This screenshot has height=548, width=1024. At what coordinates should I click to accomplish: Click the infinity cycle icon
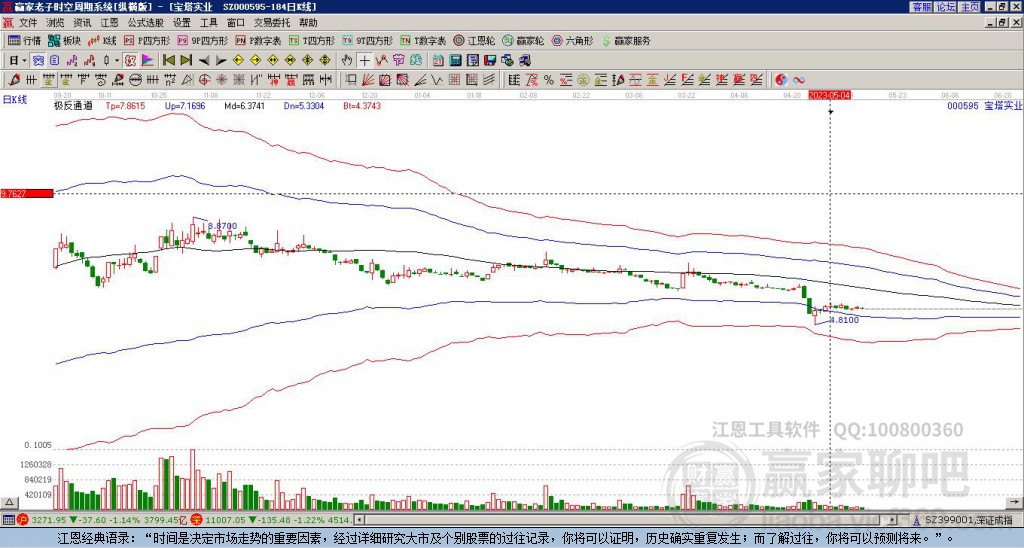point(799,80)
